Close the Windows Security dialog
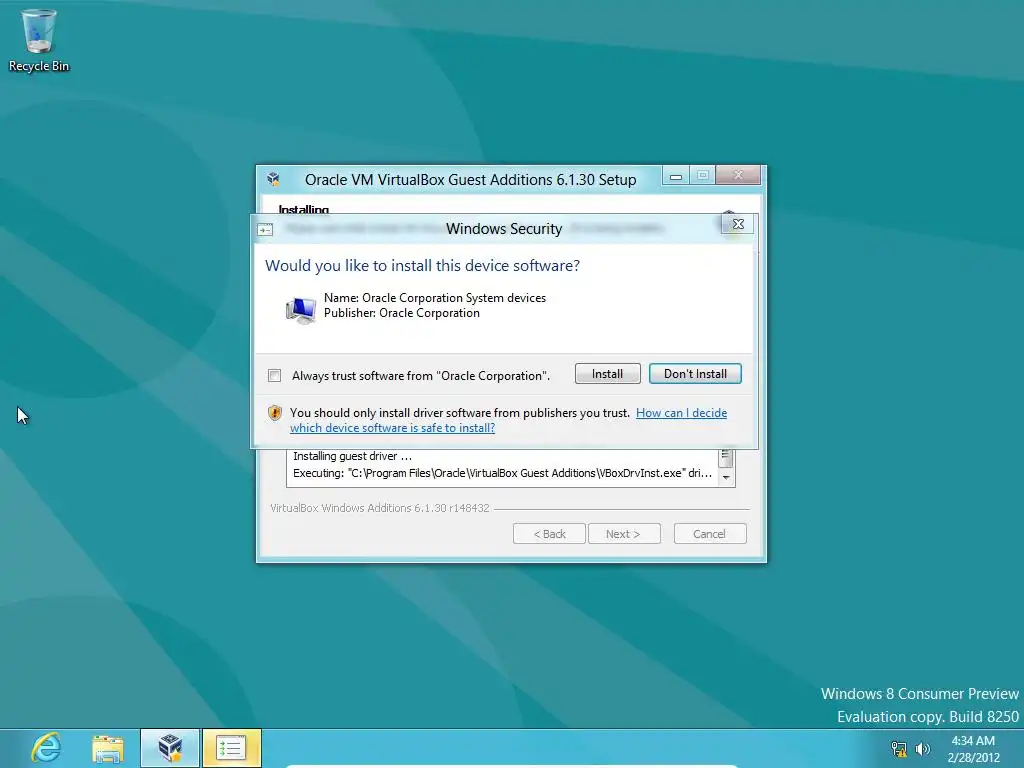This screenshot has width=1024, height=768. tap(738, 224)
